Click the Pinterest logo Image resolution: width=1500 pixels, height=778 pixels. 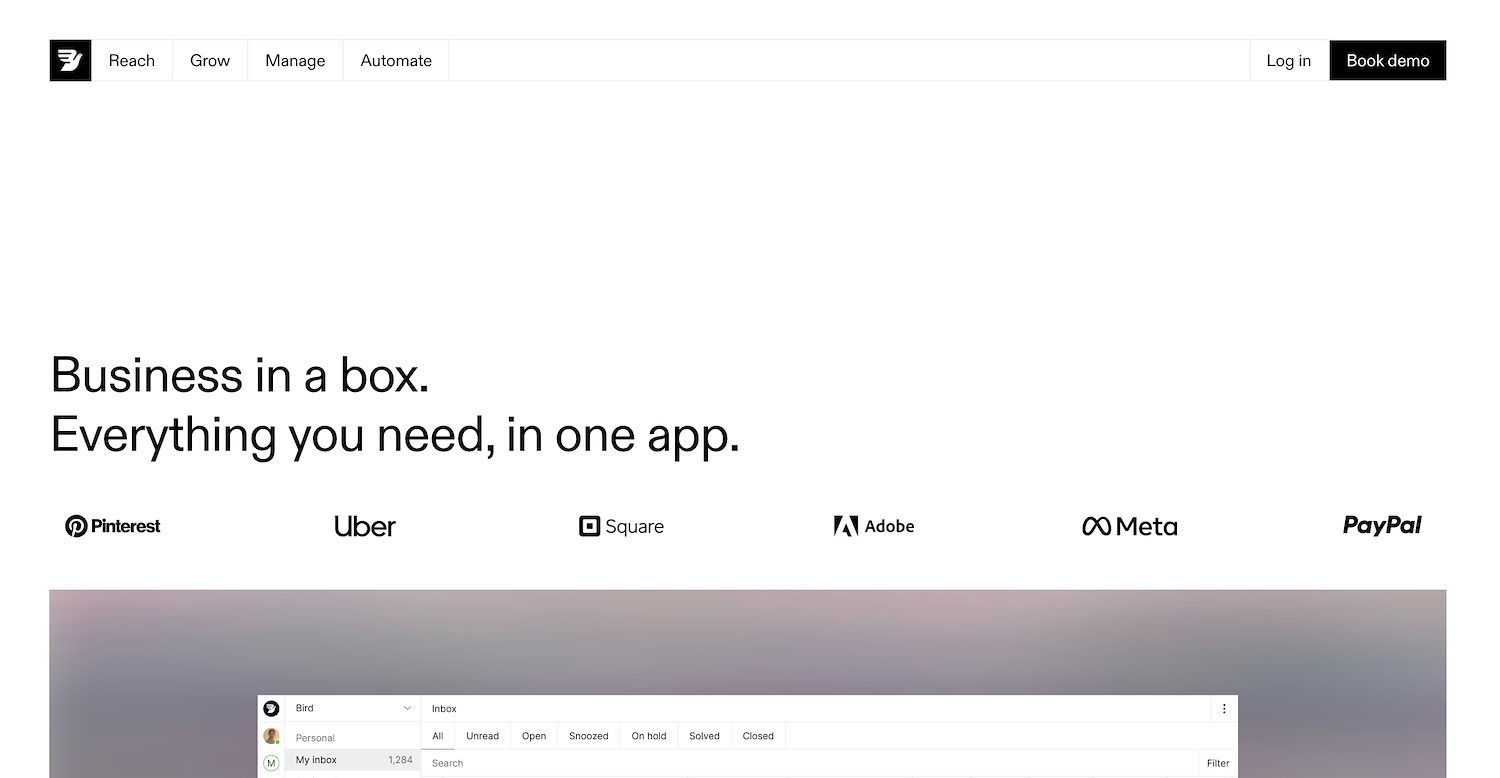113,526
